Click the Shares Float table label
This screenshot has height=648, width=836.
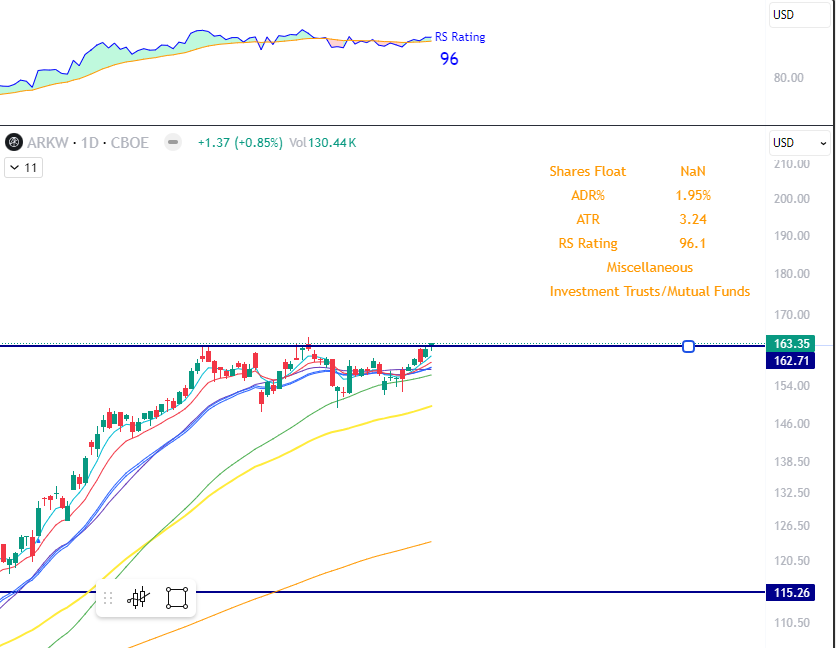click(588, 171)
